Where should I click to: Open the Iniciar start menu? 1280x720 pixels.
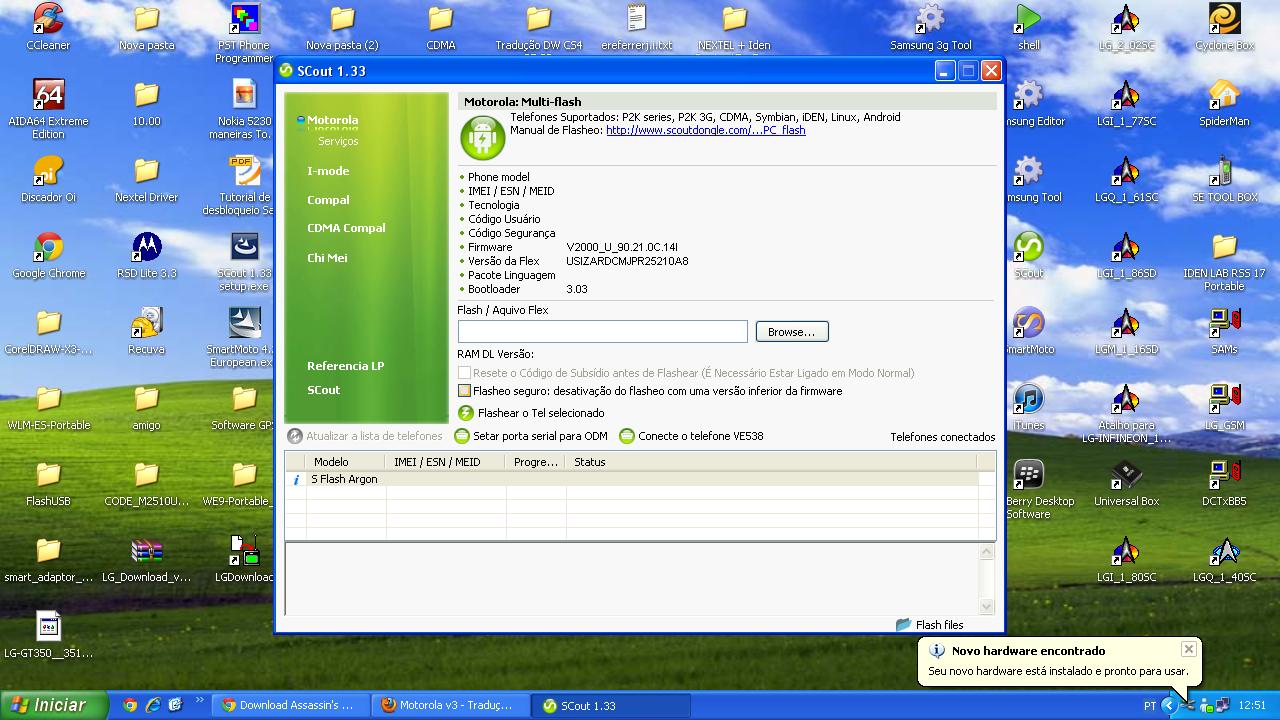(53, 705)
